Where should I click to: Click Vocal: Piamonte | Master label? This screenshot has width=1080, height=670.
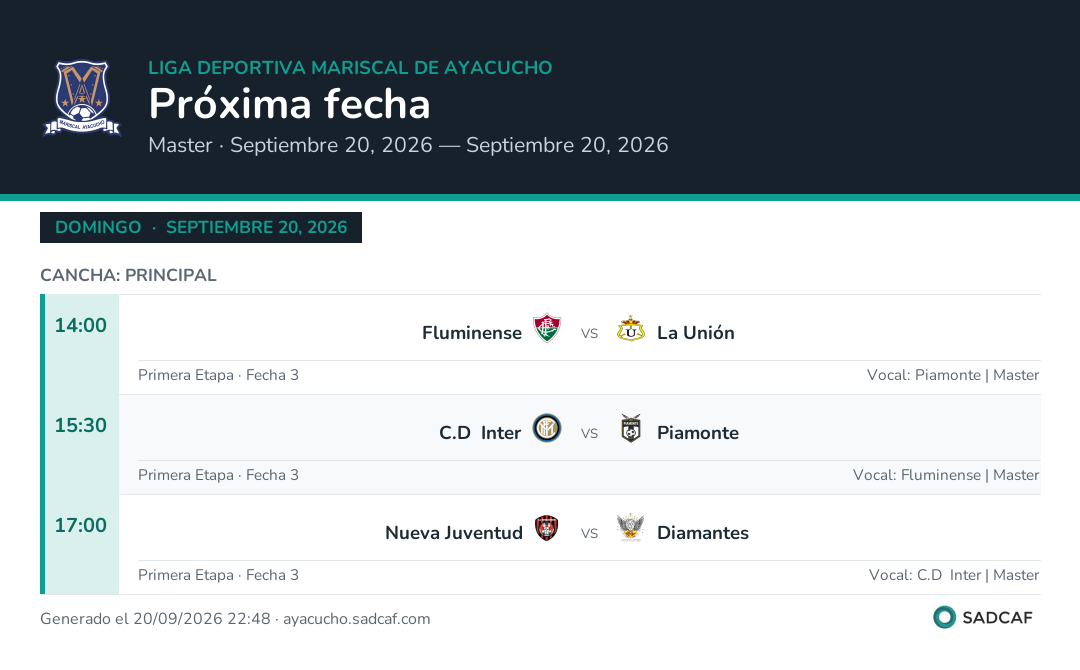coord(953,375)
